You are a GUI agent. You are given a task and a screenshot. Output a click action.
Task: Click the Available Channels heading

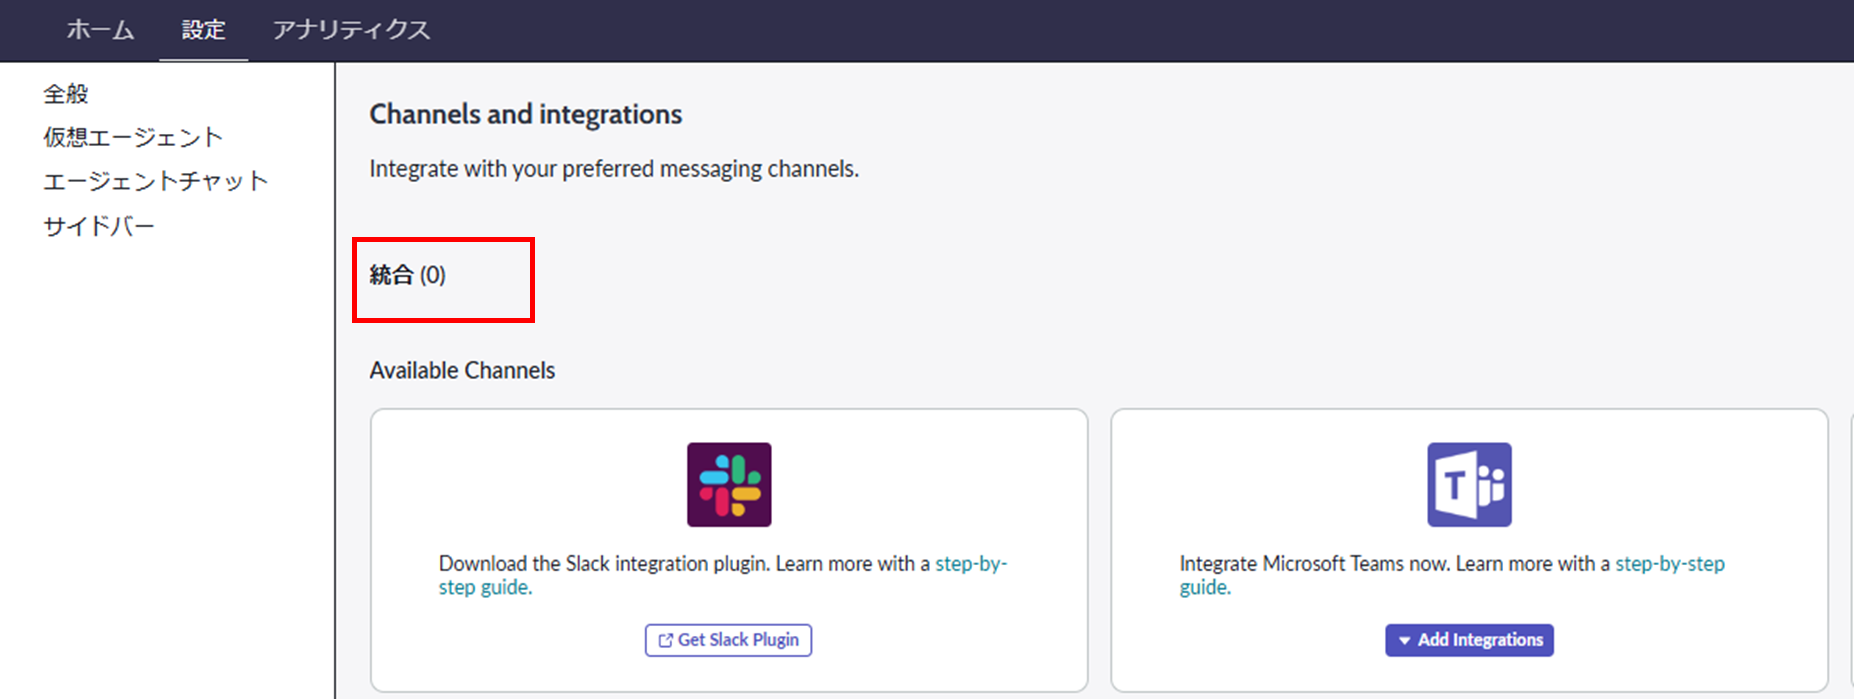coord(462,370)
